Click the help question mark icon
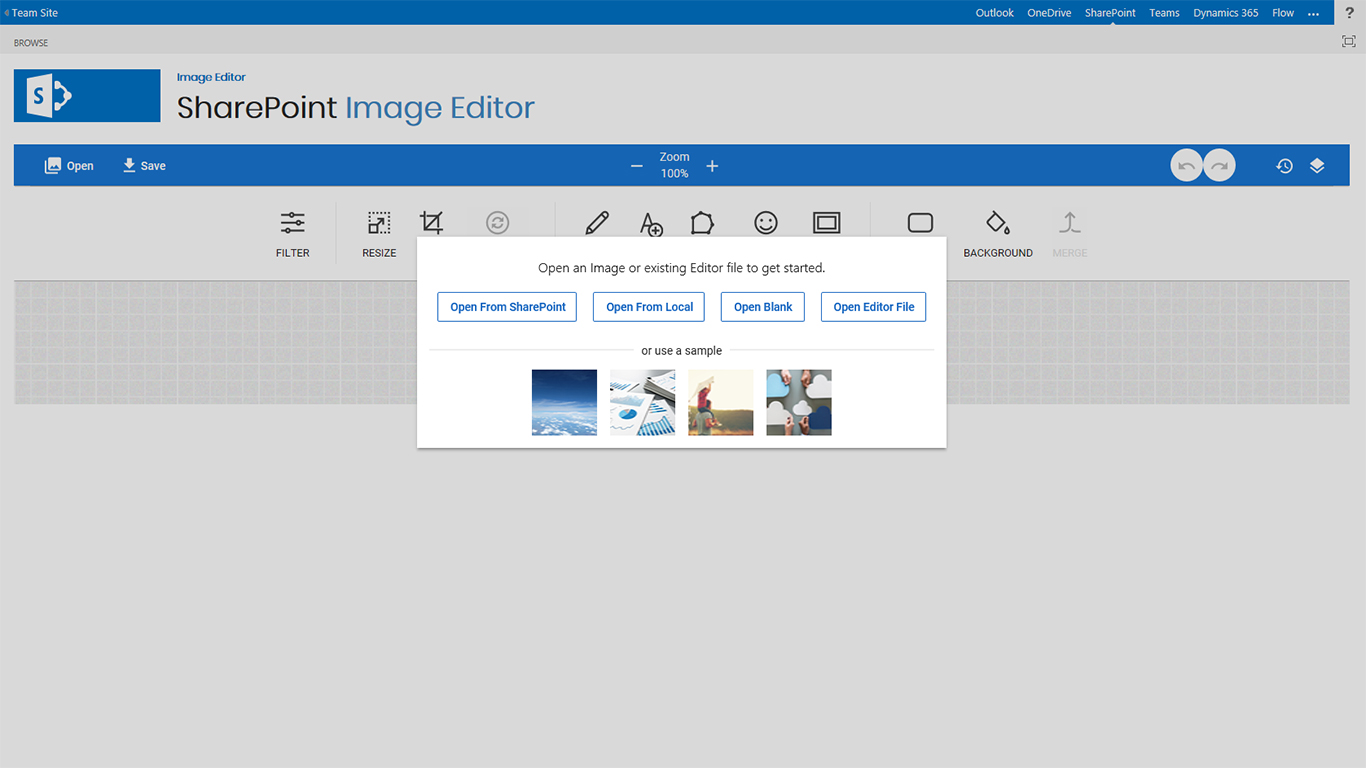 1350,13
